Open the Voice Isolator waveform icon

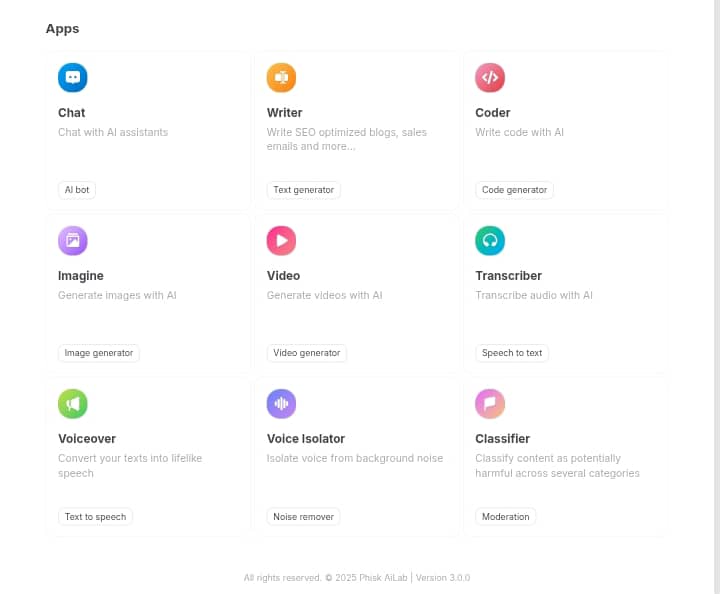pyautogui.click(x=281, y=404)
